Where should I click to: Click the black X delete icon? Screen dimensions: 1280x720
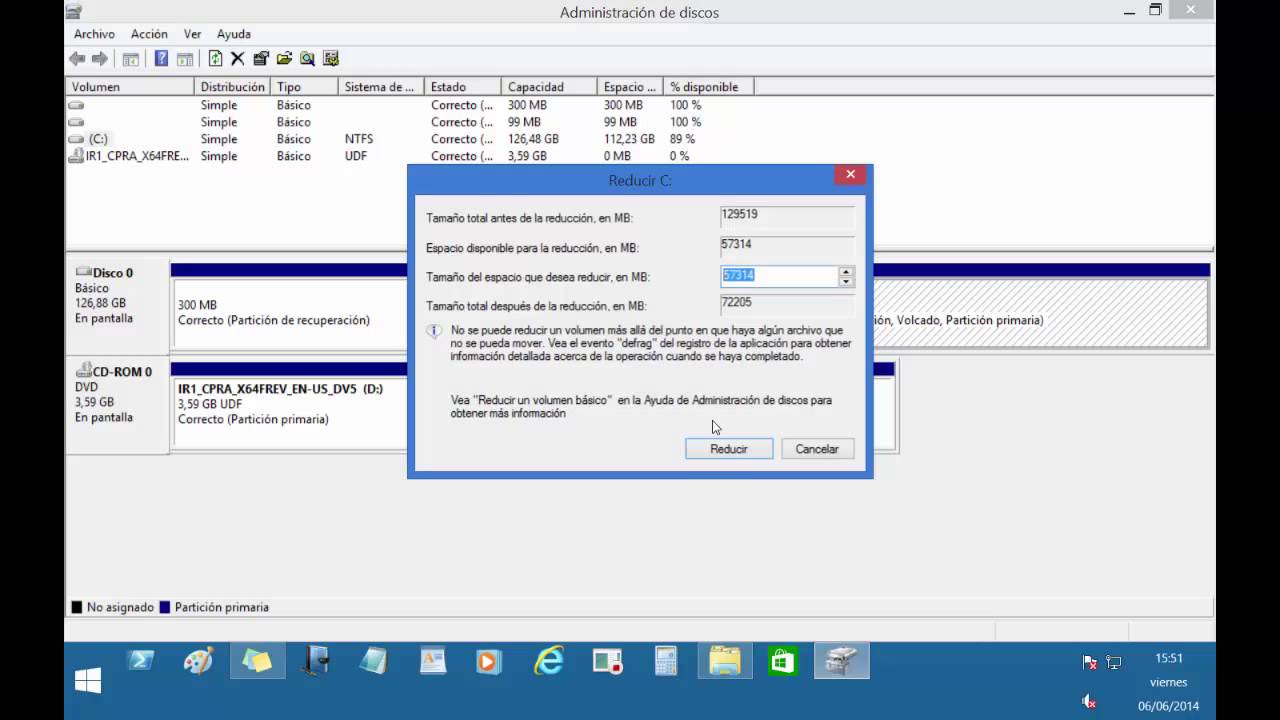238,59
